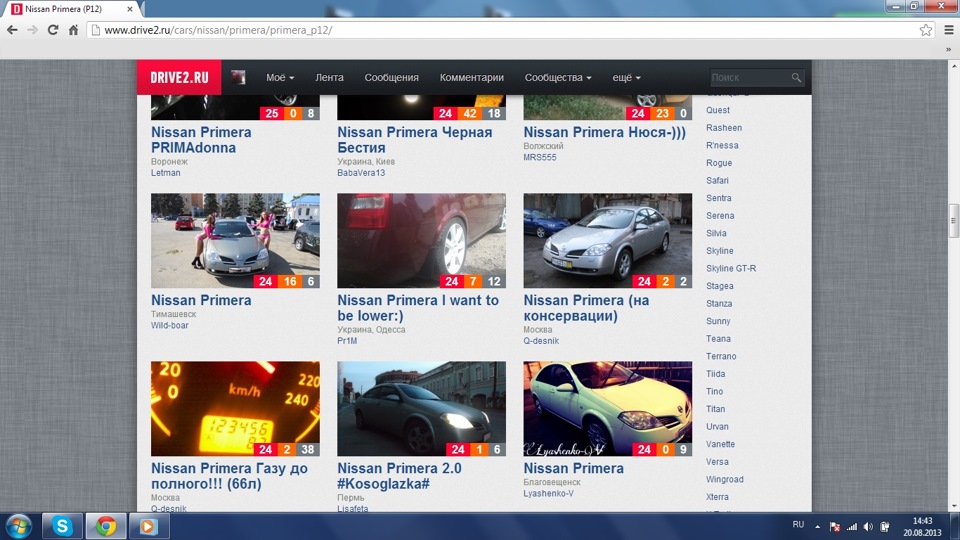Select Rogue in model list
This screenshot has width=960, height=540.
coord(719,163)
